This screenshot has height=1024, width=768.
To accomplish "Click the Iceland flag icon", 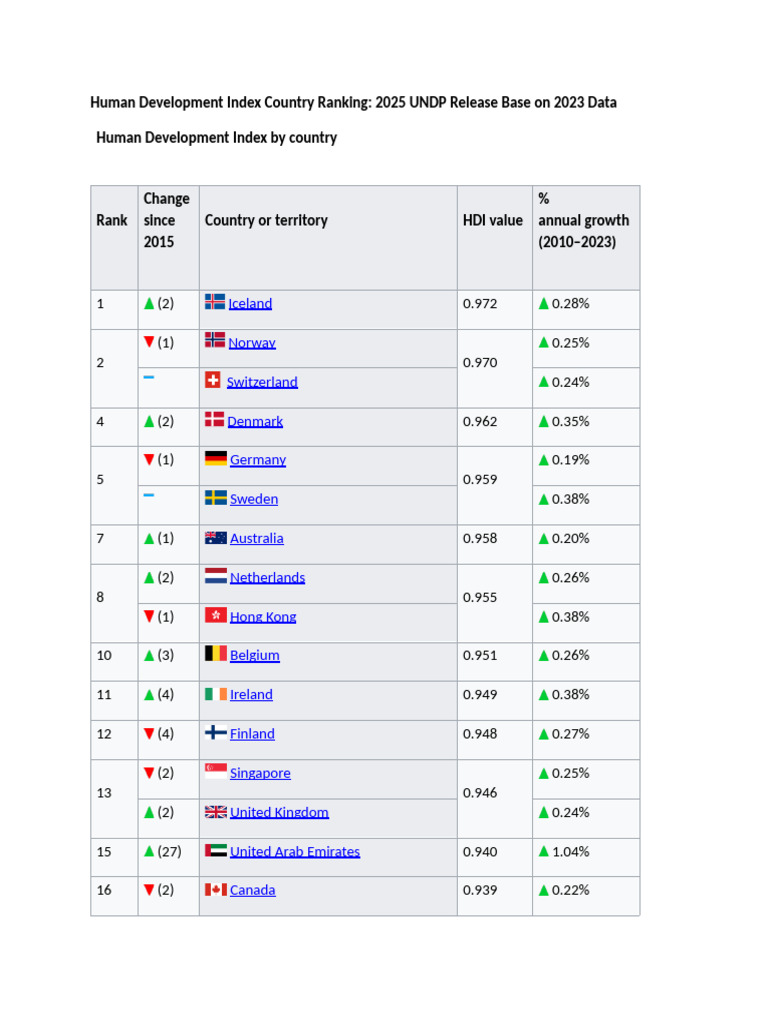I will (x=215, y=302).
